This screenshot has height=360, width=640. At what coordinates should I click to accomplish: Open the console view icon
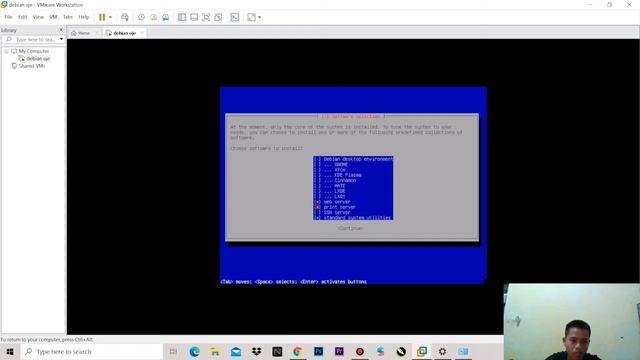point(235,17)
